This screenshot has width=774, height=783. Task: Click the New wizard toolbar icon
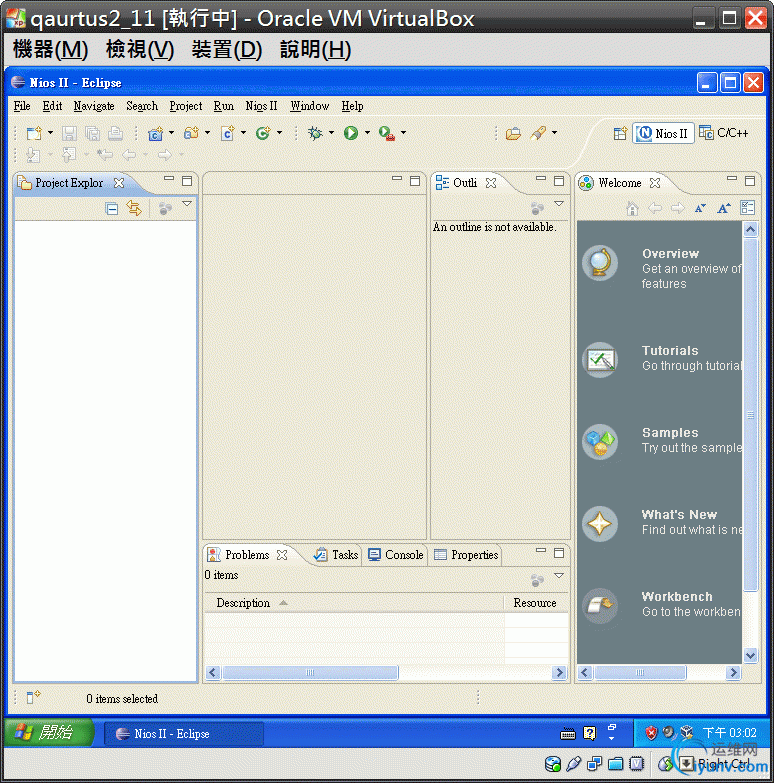34,133
